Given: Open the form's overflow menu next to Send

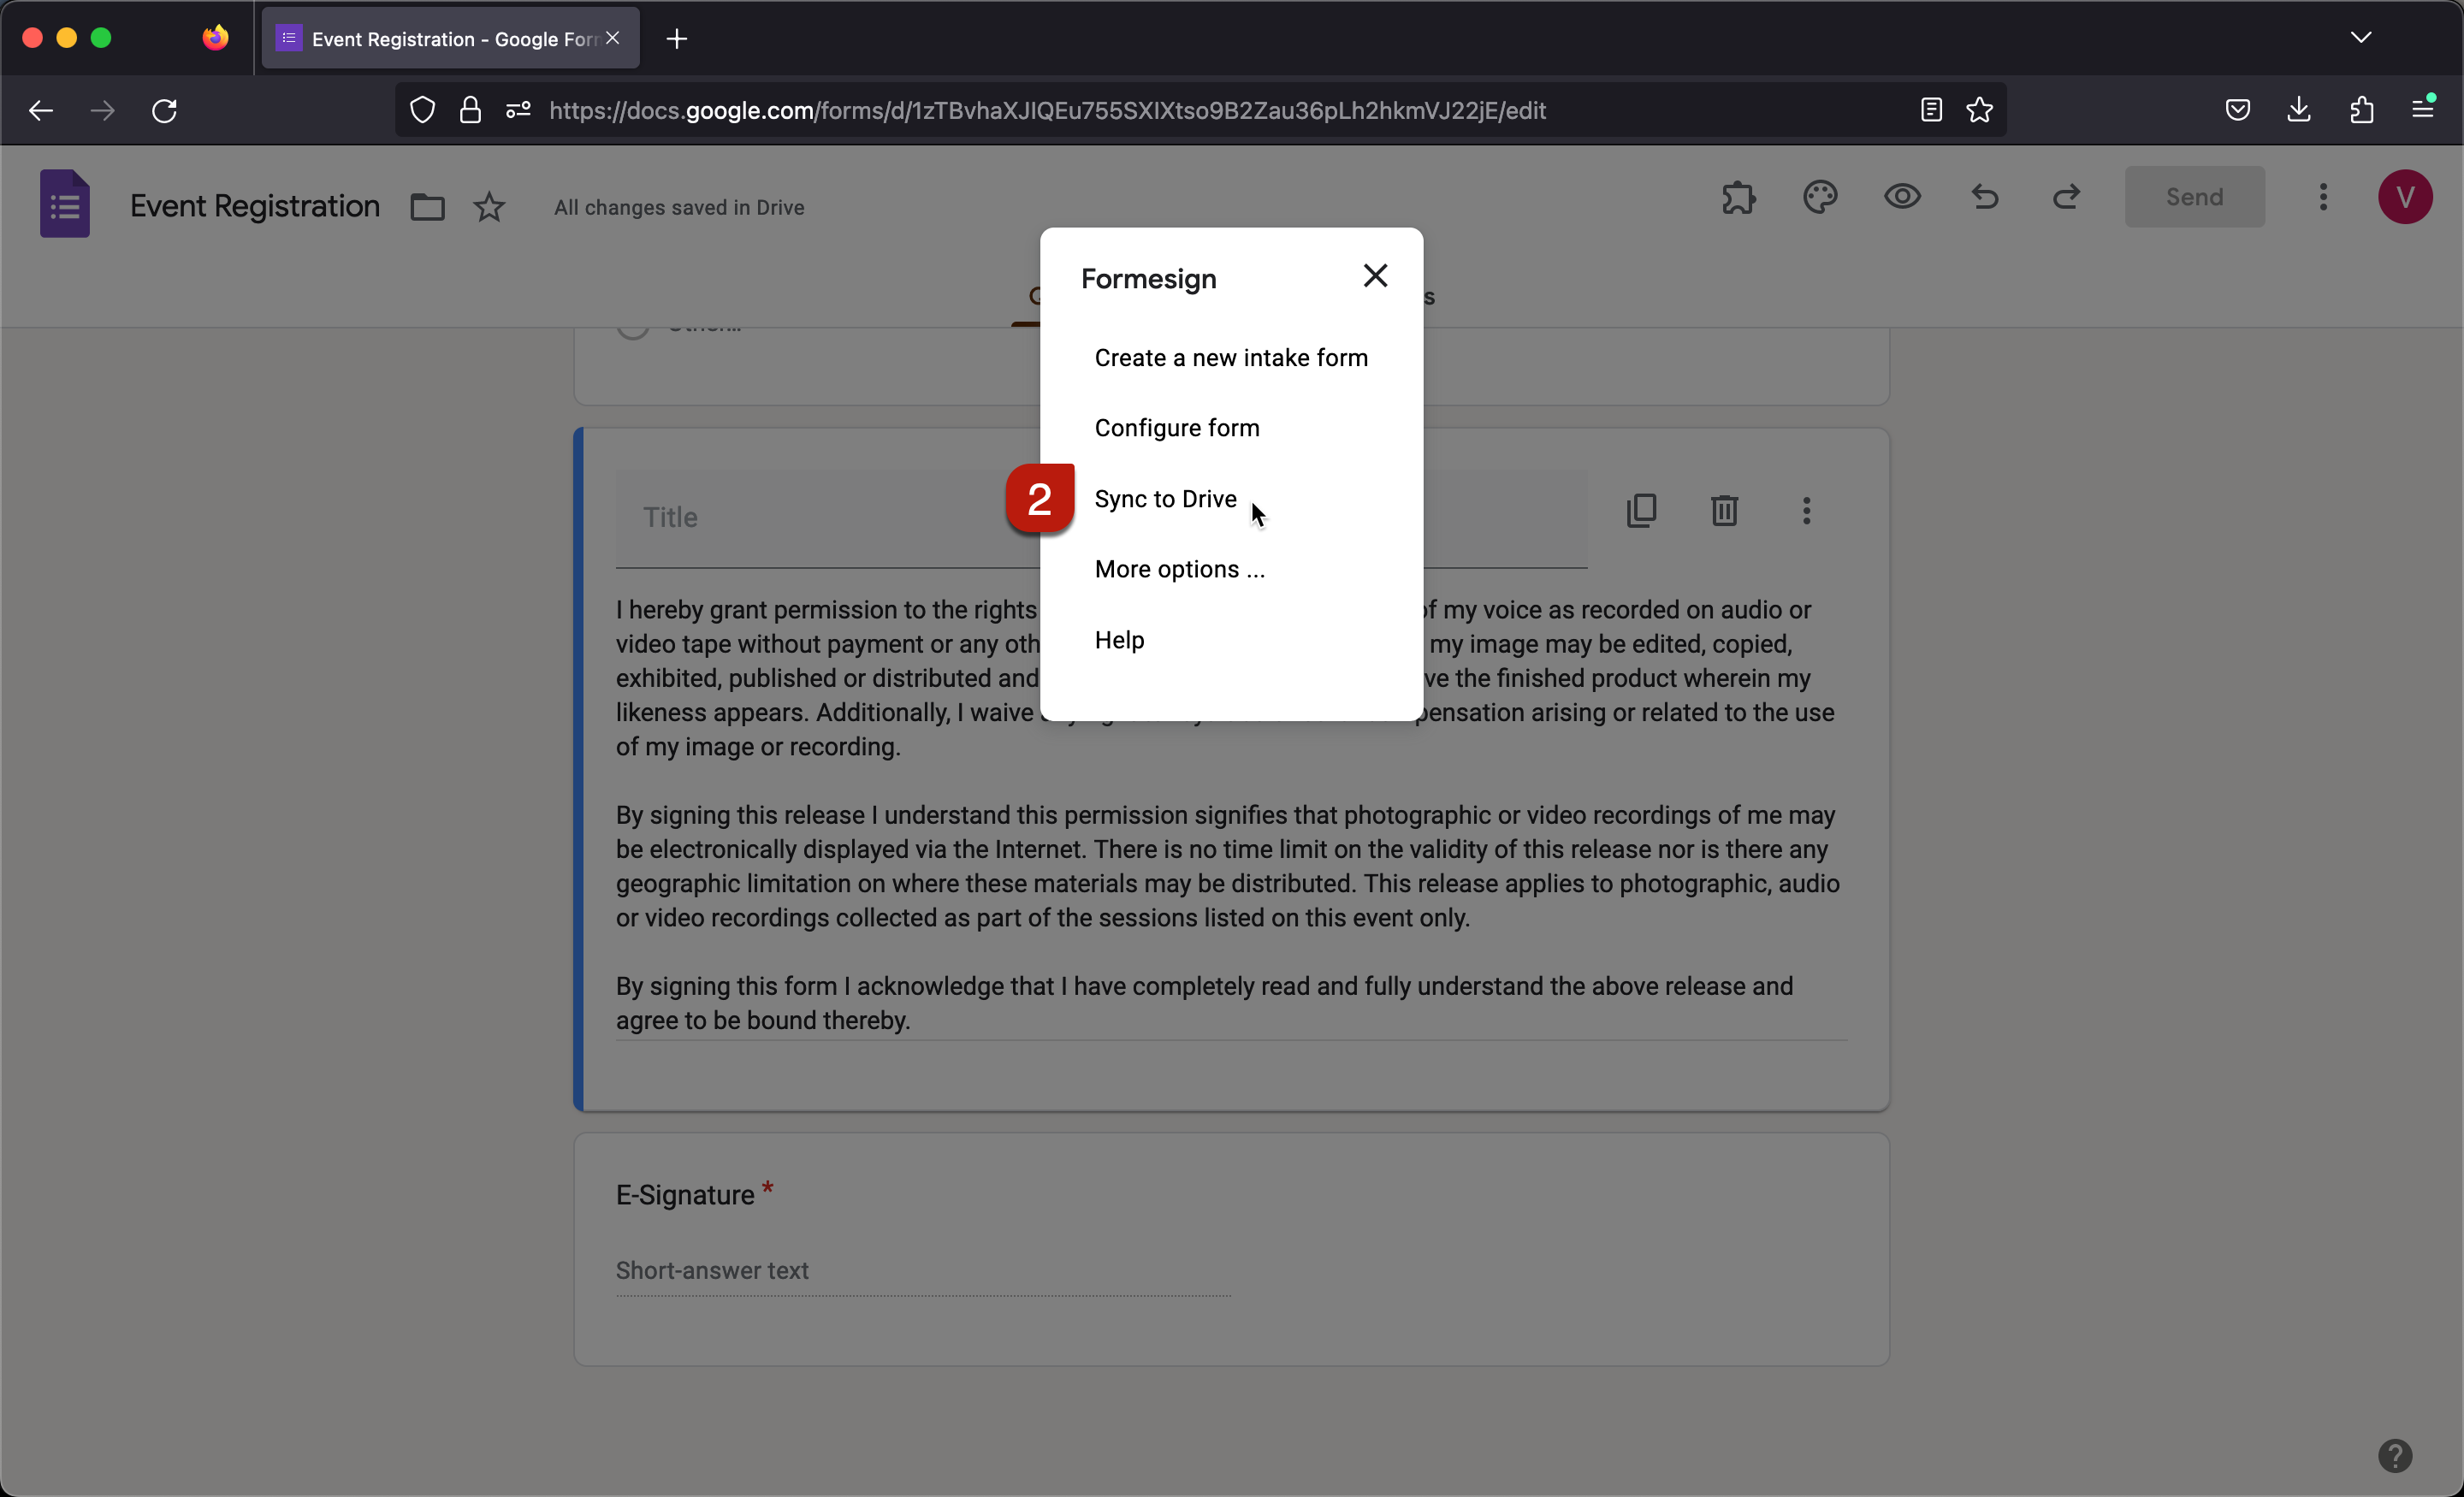Looking at the screenshot, I should click(2324, 197).
